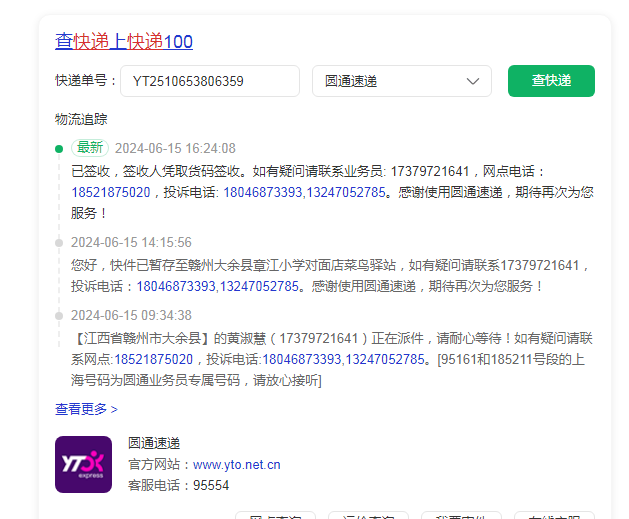The height and width of the screenshot is (519, 629).
Task: Click the 菜鸟驿站 temporary storage message
Action: [329, 276]
